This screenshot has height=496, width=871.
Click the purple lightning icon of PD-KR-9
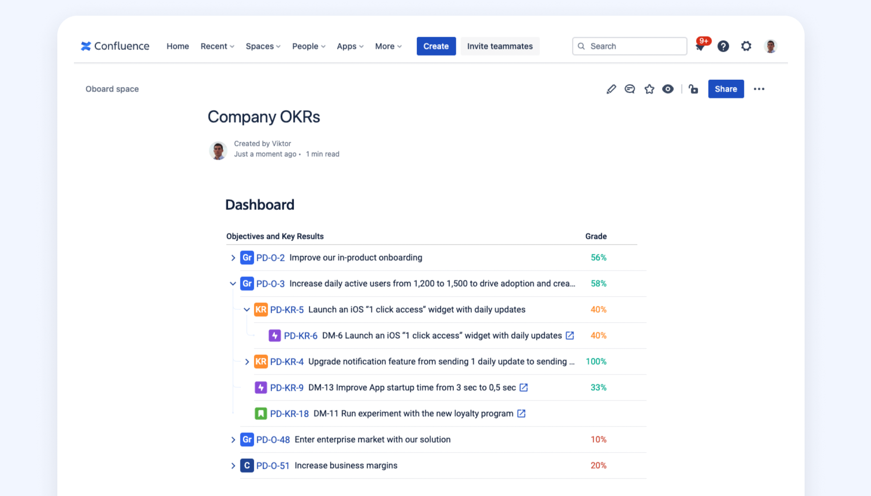tap(261, 388)
